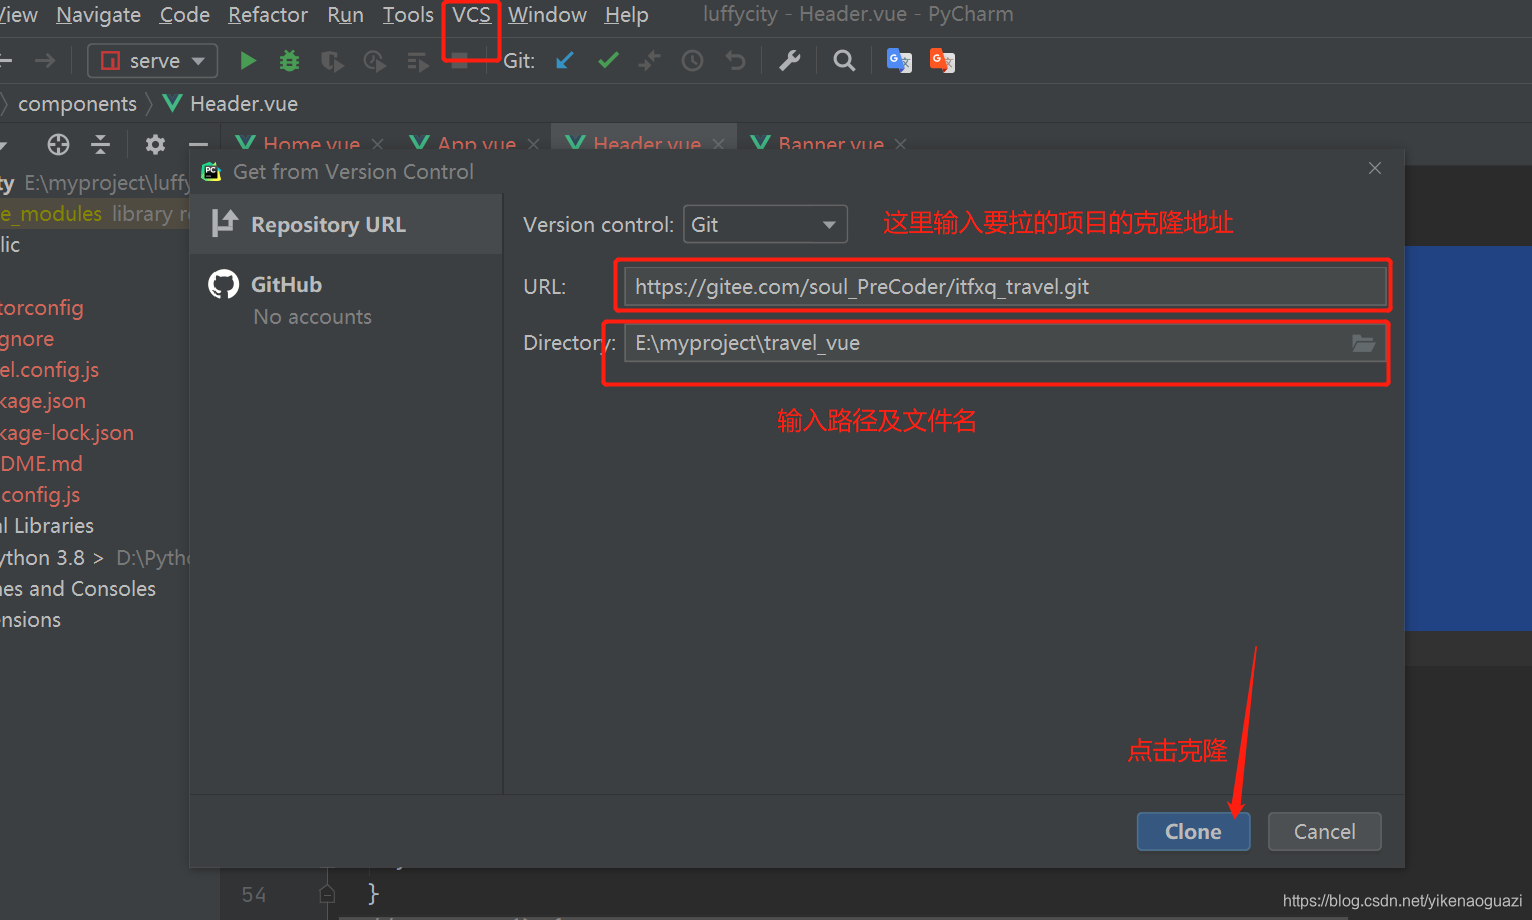Open the Code menu

pos(185,15)
